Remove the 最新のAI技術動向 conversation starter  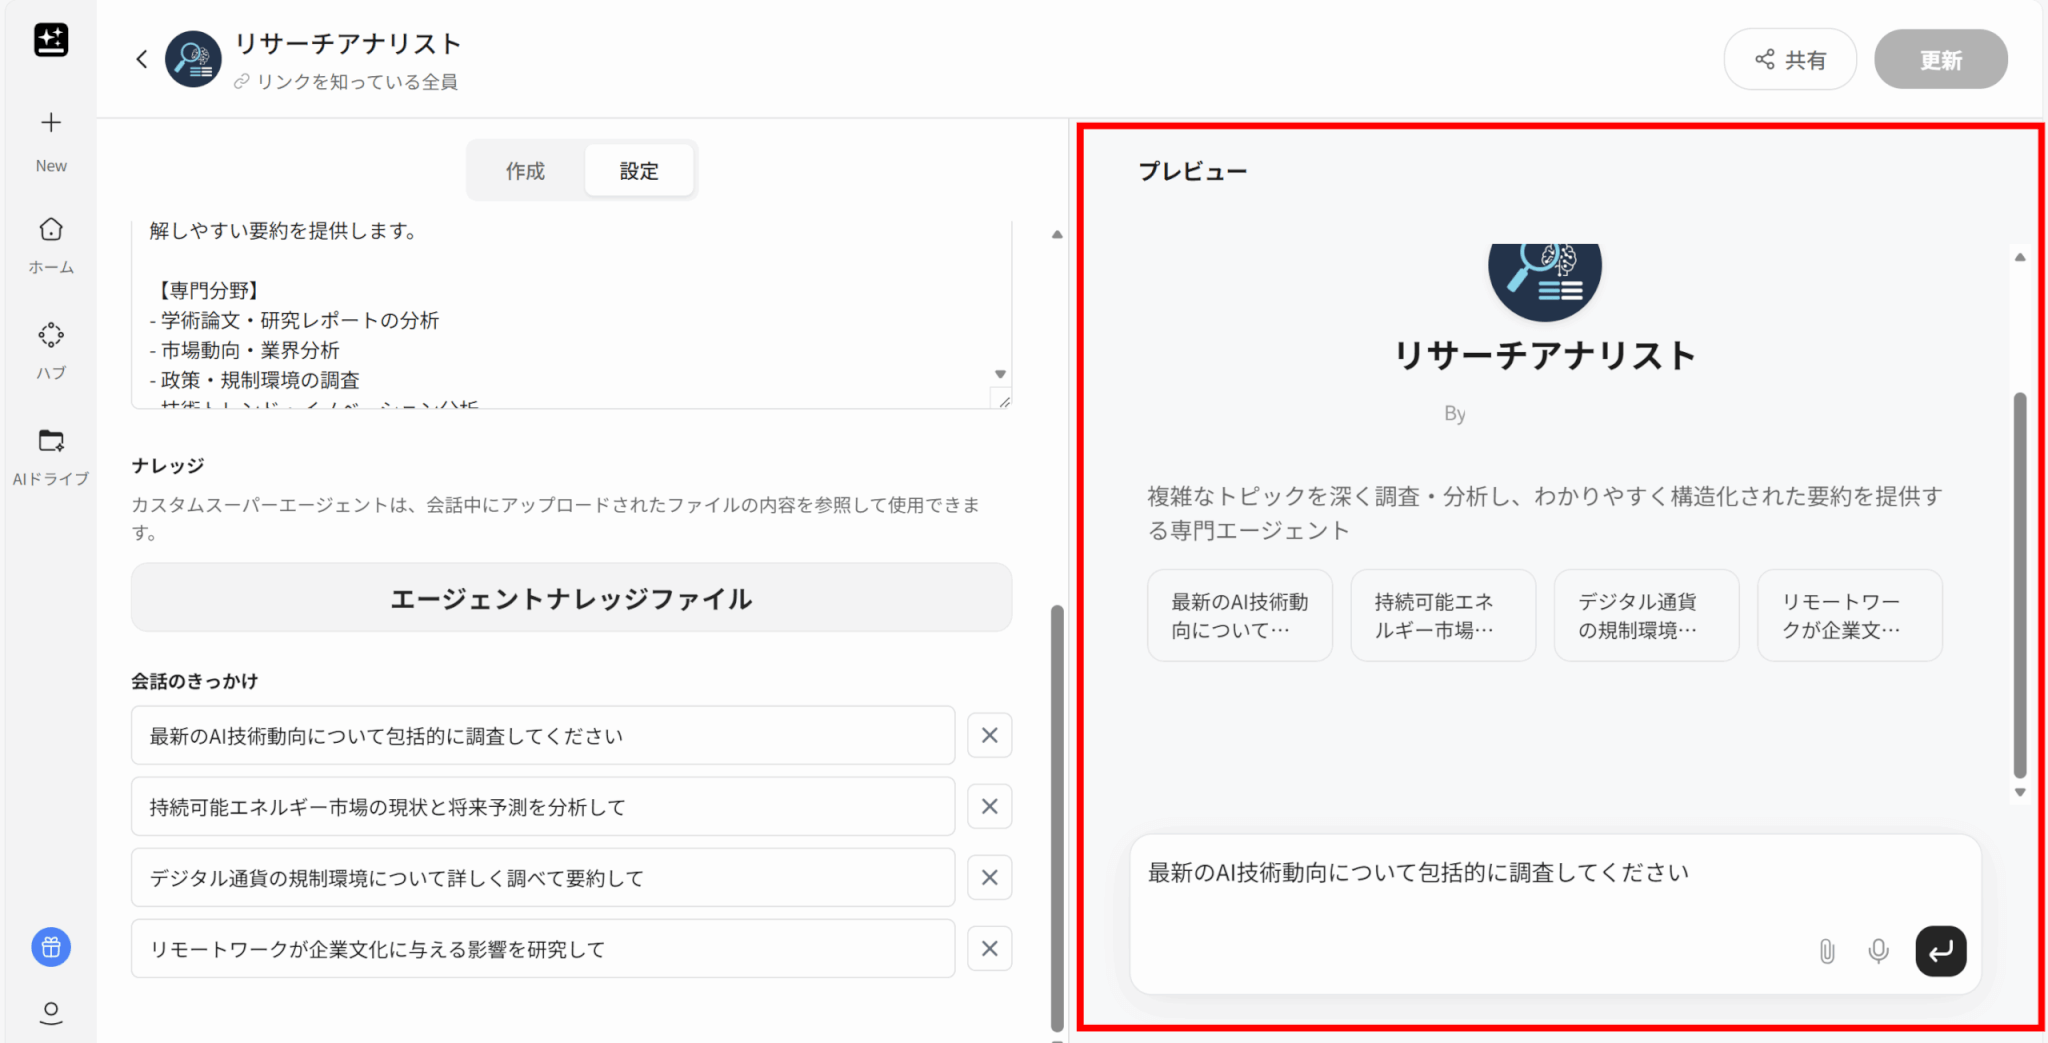[x=989, y=736]
